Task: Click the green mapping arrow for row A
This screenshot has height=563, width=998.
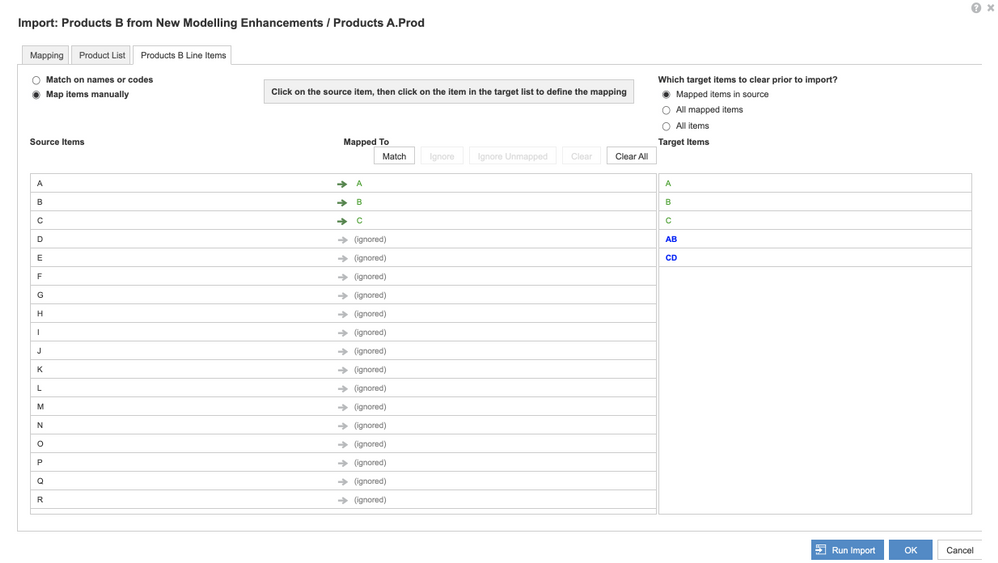Action: click(342, 184)
